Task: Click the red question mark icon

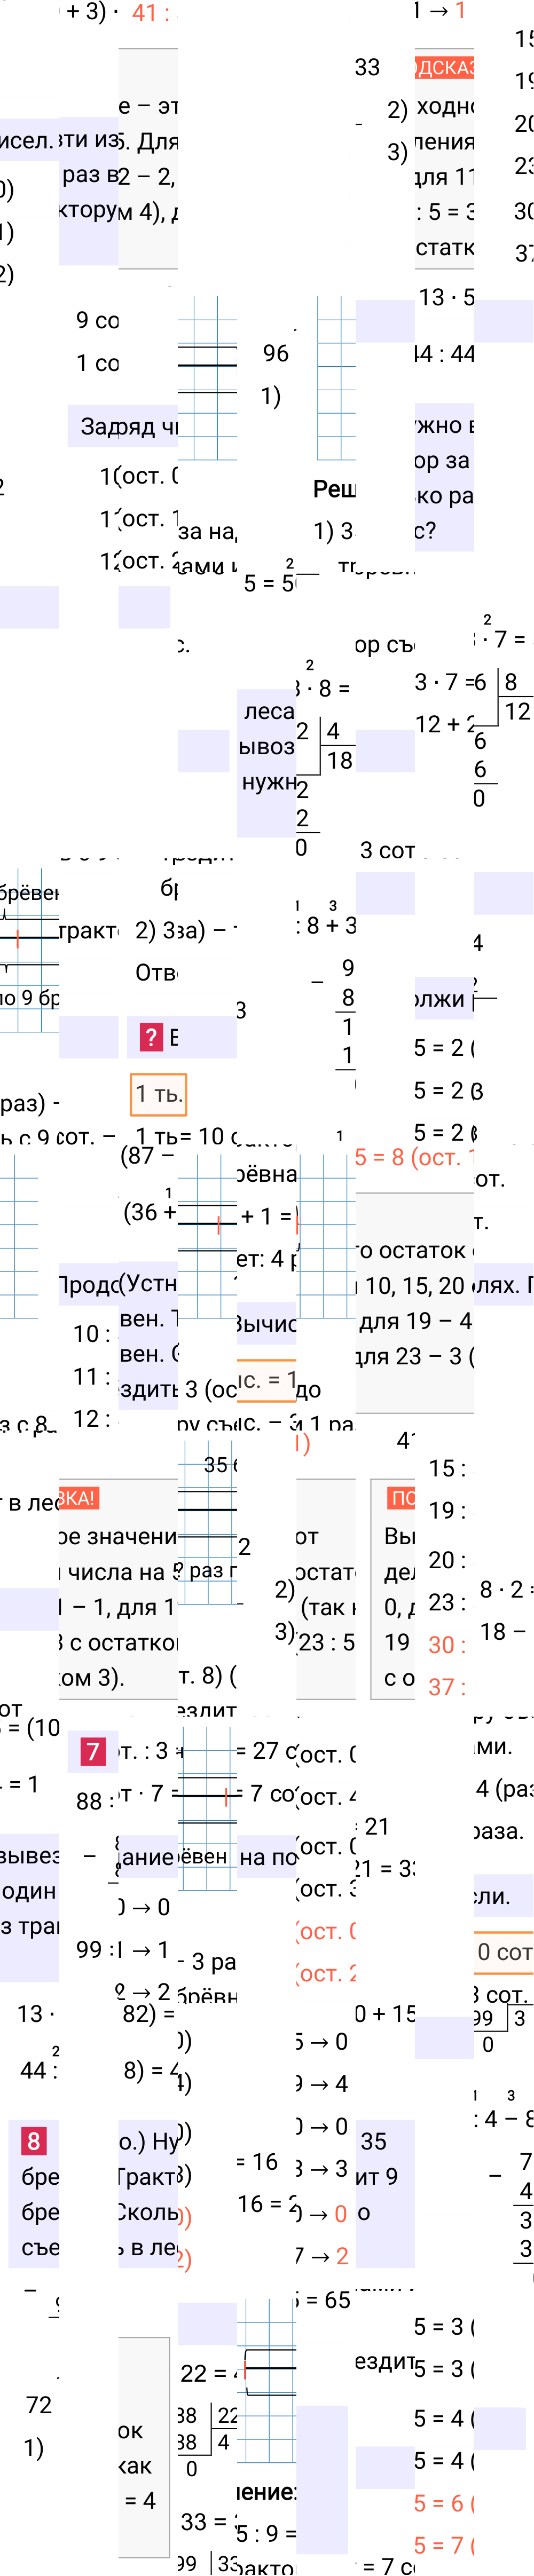Action: click(151, 1037)
